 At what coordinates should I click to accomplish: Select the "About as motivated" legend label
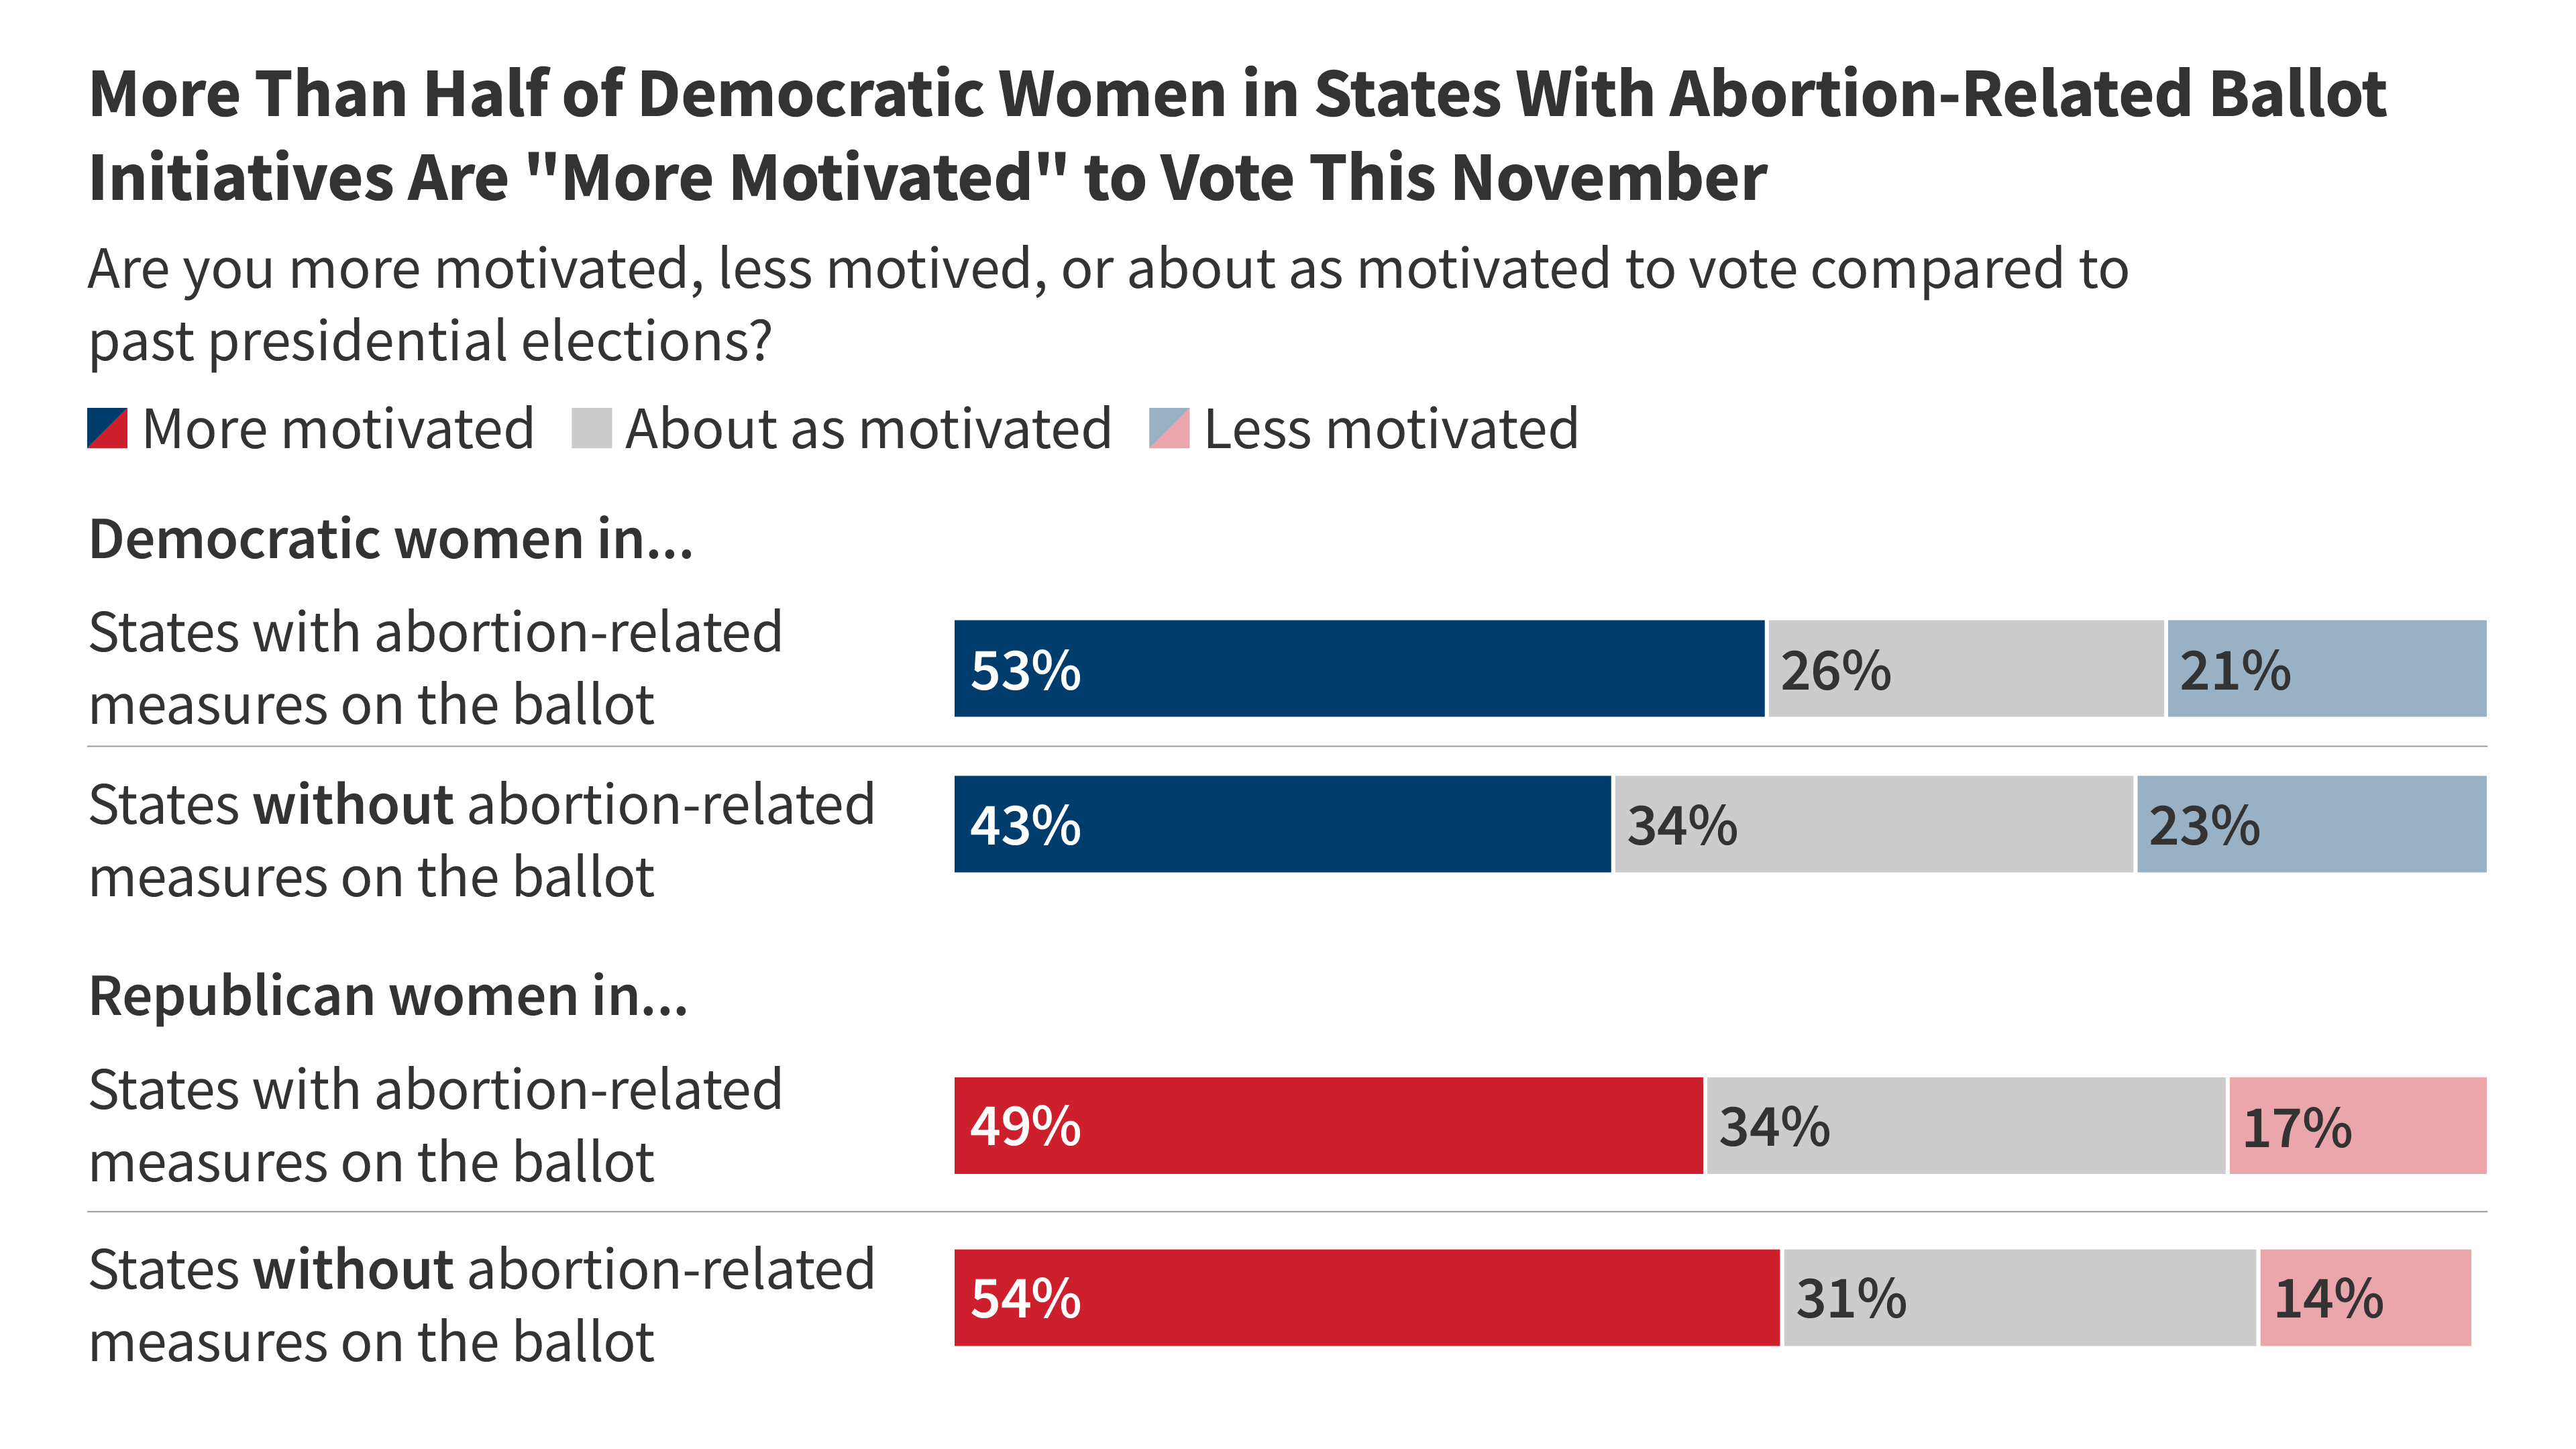tap(868, 429)
